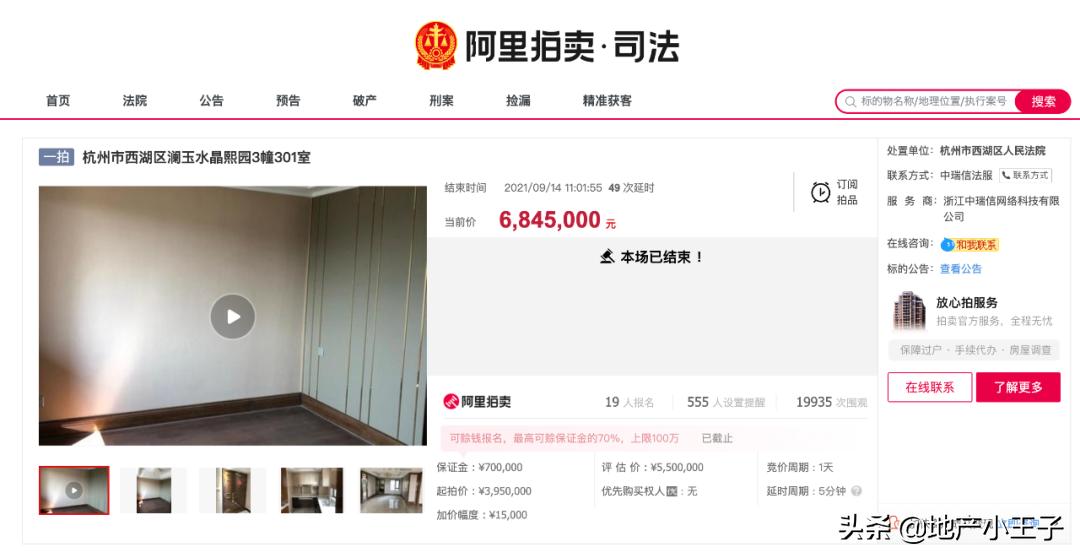The width and height of the screenshot is (1080, 558).
Task: Open the 法院 navigation tab
Action: (x=135, y=101)
